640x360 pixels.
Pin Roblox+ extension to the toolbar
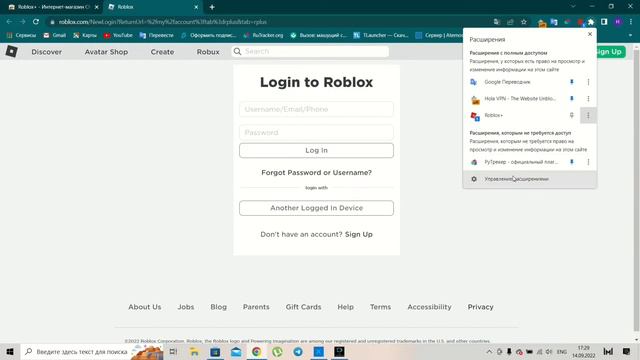pyautogui.click(x=571, y=116)
